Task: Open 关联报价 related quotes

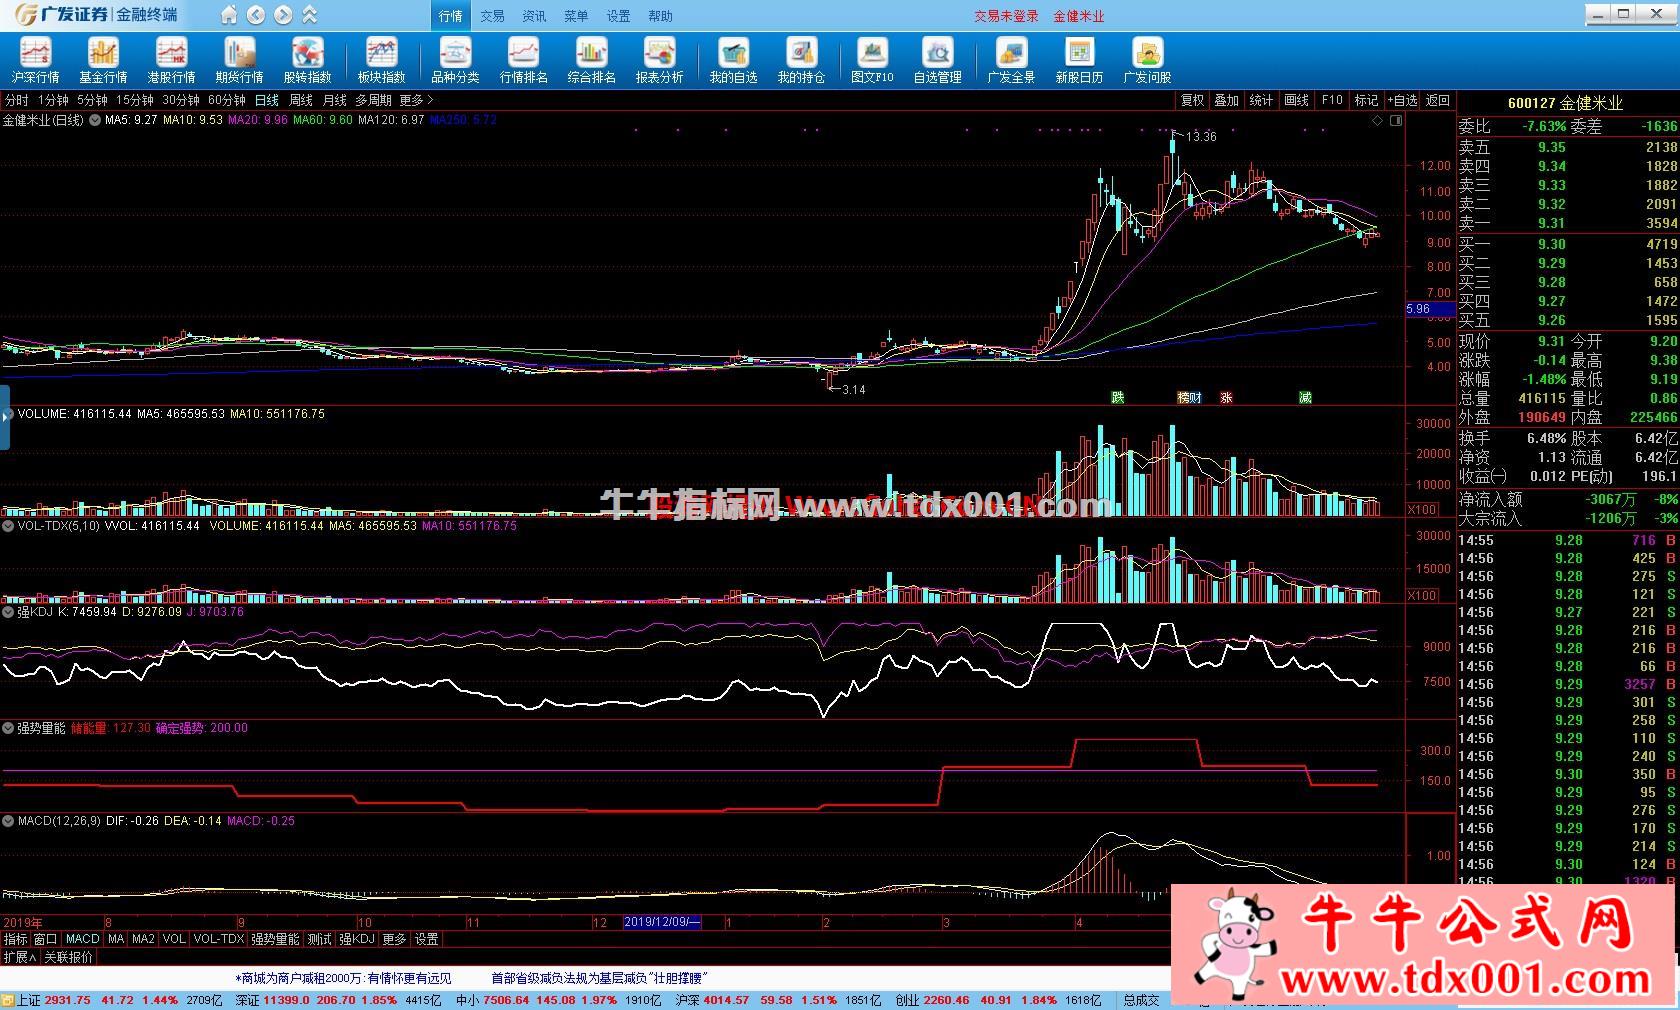Action: [x=68, y=957]
